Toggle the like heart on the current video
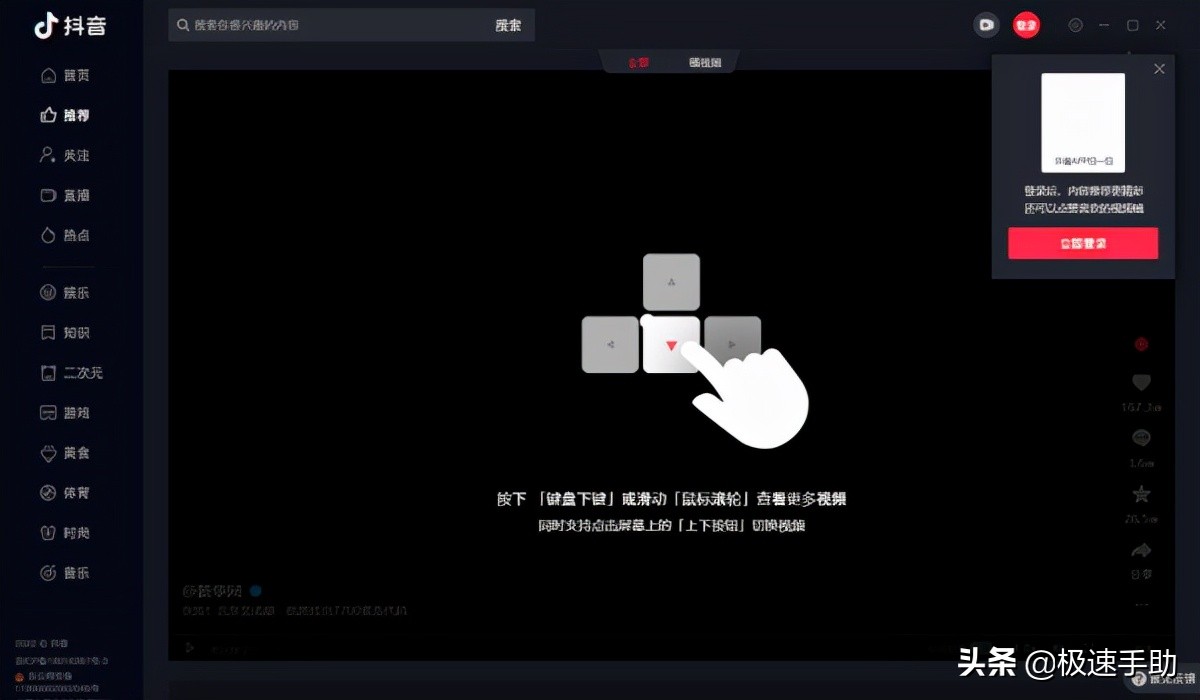The height and width of the screenshot is (700, 1200). [x=1141, y=382]
